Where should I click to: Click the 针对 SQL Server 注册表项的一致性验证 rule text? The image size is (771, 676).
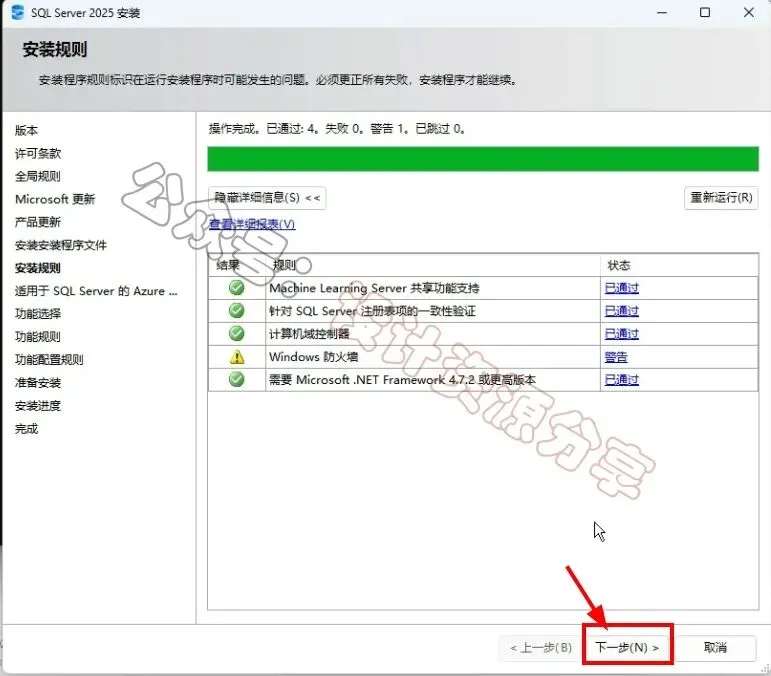tap(372, 311)
